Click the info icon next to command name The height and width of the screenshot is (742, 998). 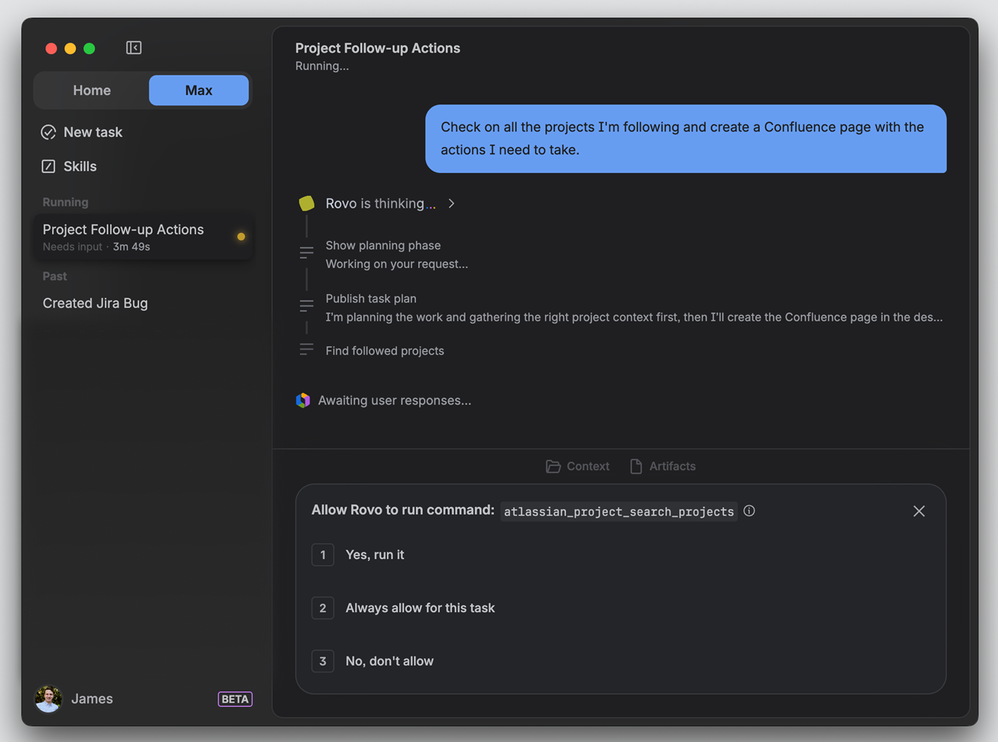point(749,511)
